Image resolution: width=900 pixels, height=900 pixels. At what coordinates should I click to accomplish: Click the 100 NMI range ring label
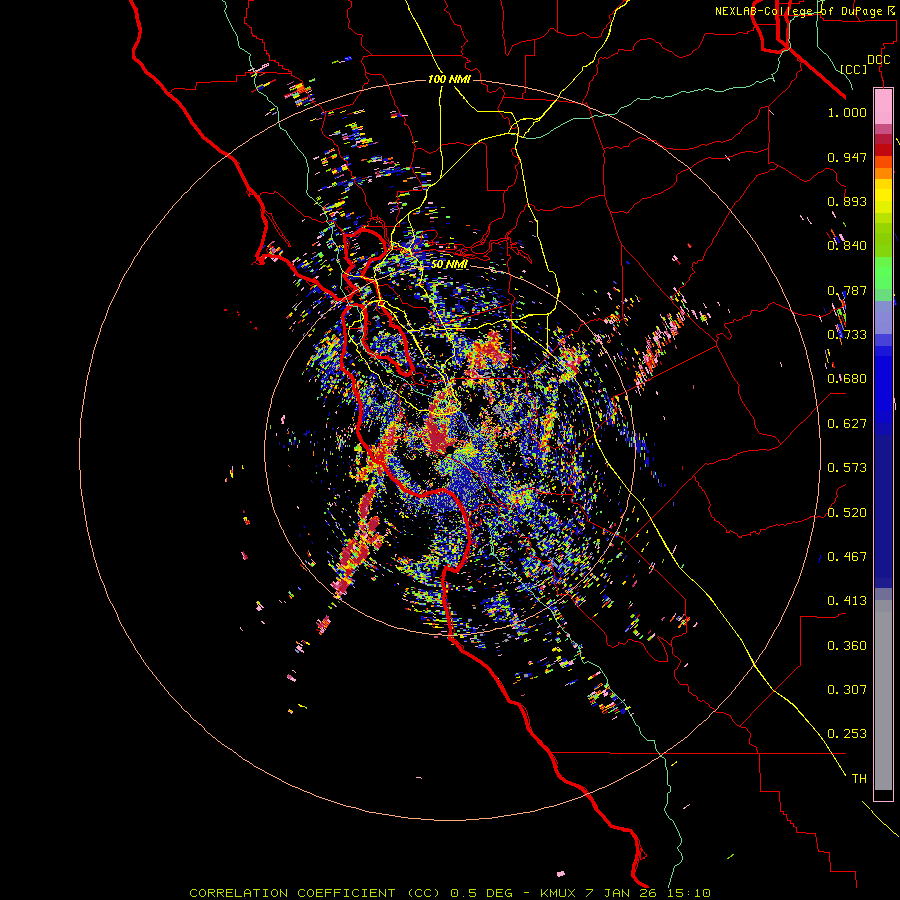coord(449,79)
